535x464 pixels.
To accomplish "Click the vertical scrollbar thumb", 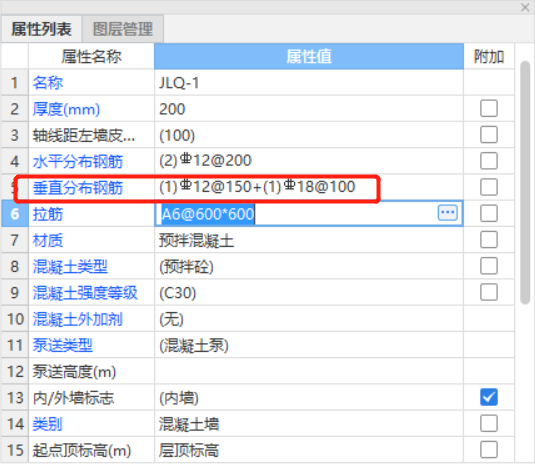I will pyautogui.click(x=525, y=182).
